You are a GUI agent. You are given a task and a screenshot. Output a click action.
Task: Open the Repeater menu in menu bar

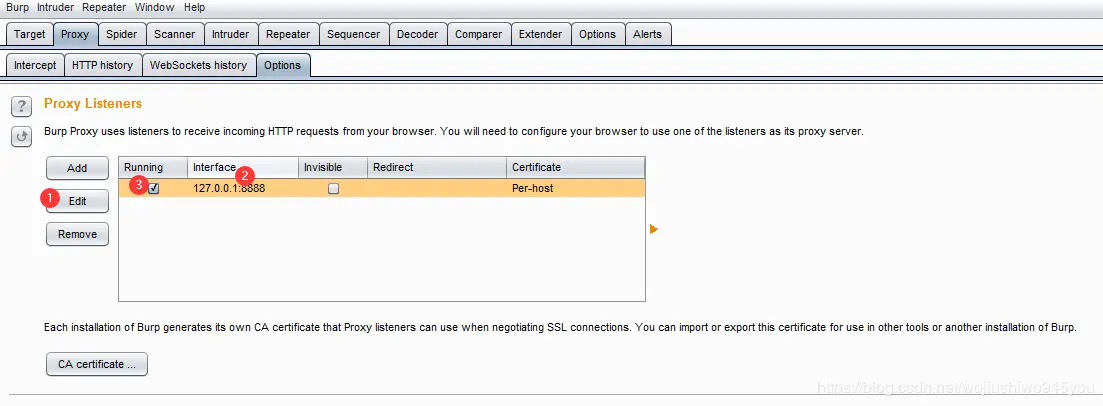pyautogui.click(x=104, y=8)
